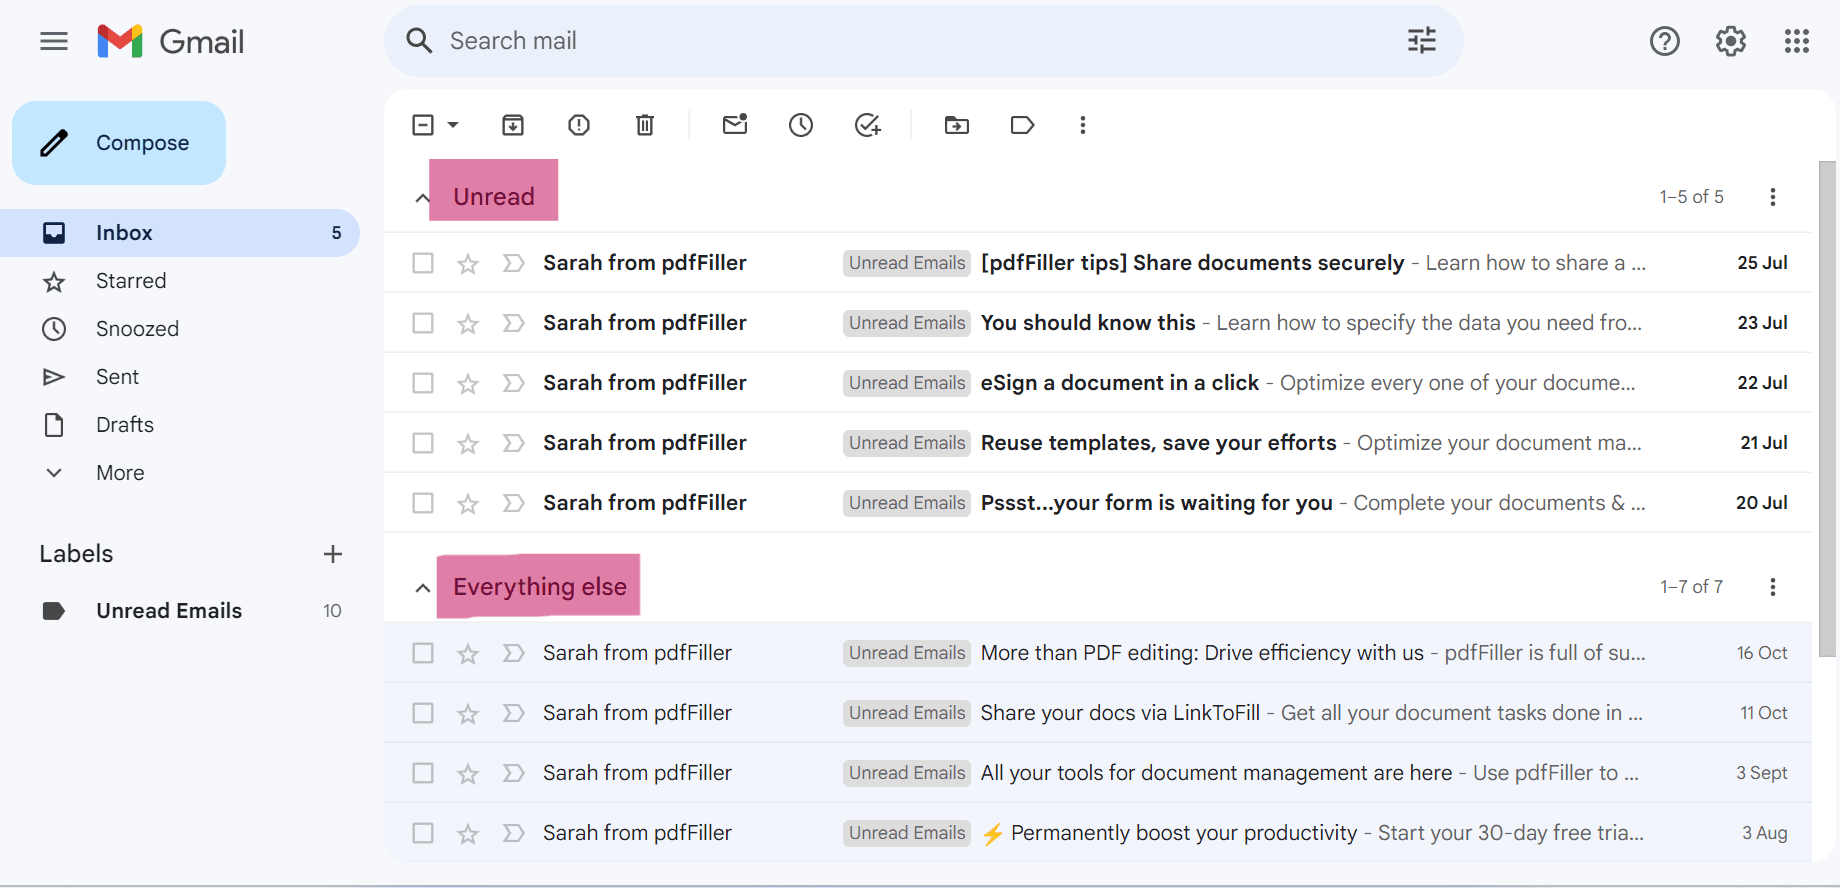Click the Archive icon in toolbar

(513, 125)
